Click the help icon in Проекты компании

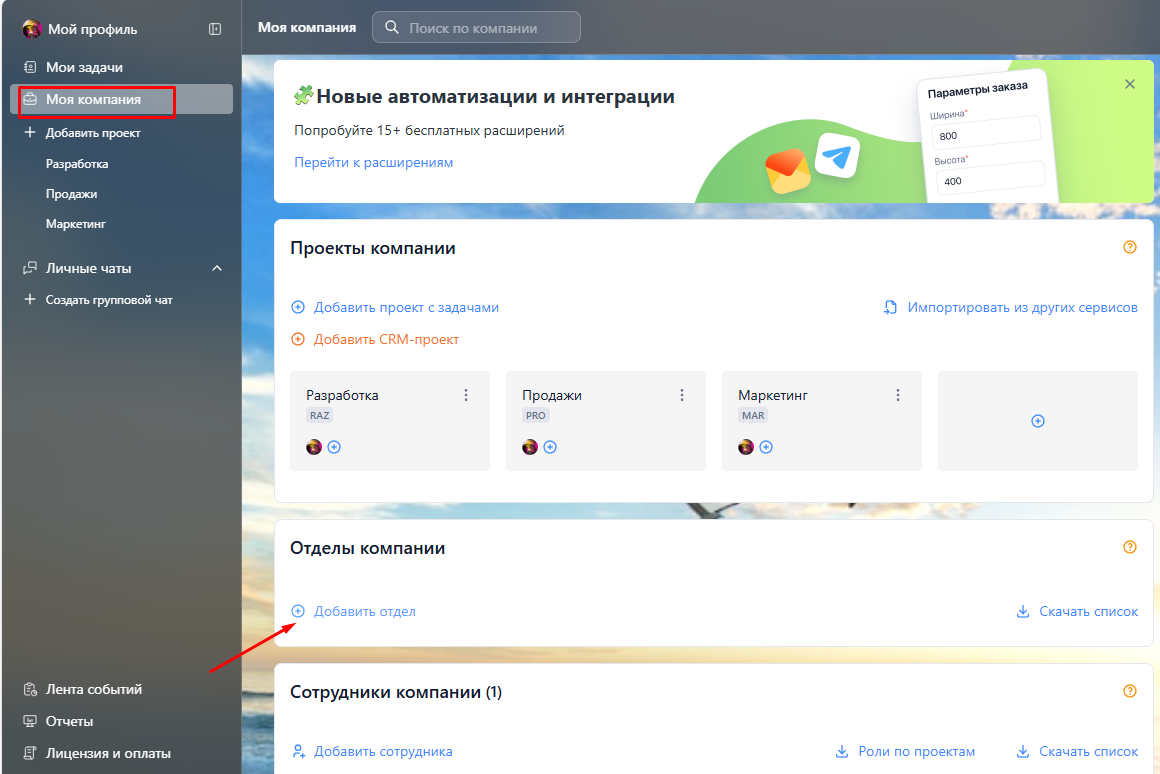(x=1130, y=247)
